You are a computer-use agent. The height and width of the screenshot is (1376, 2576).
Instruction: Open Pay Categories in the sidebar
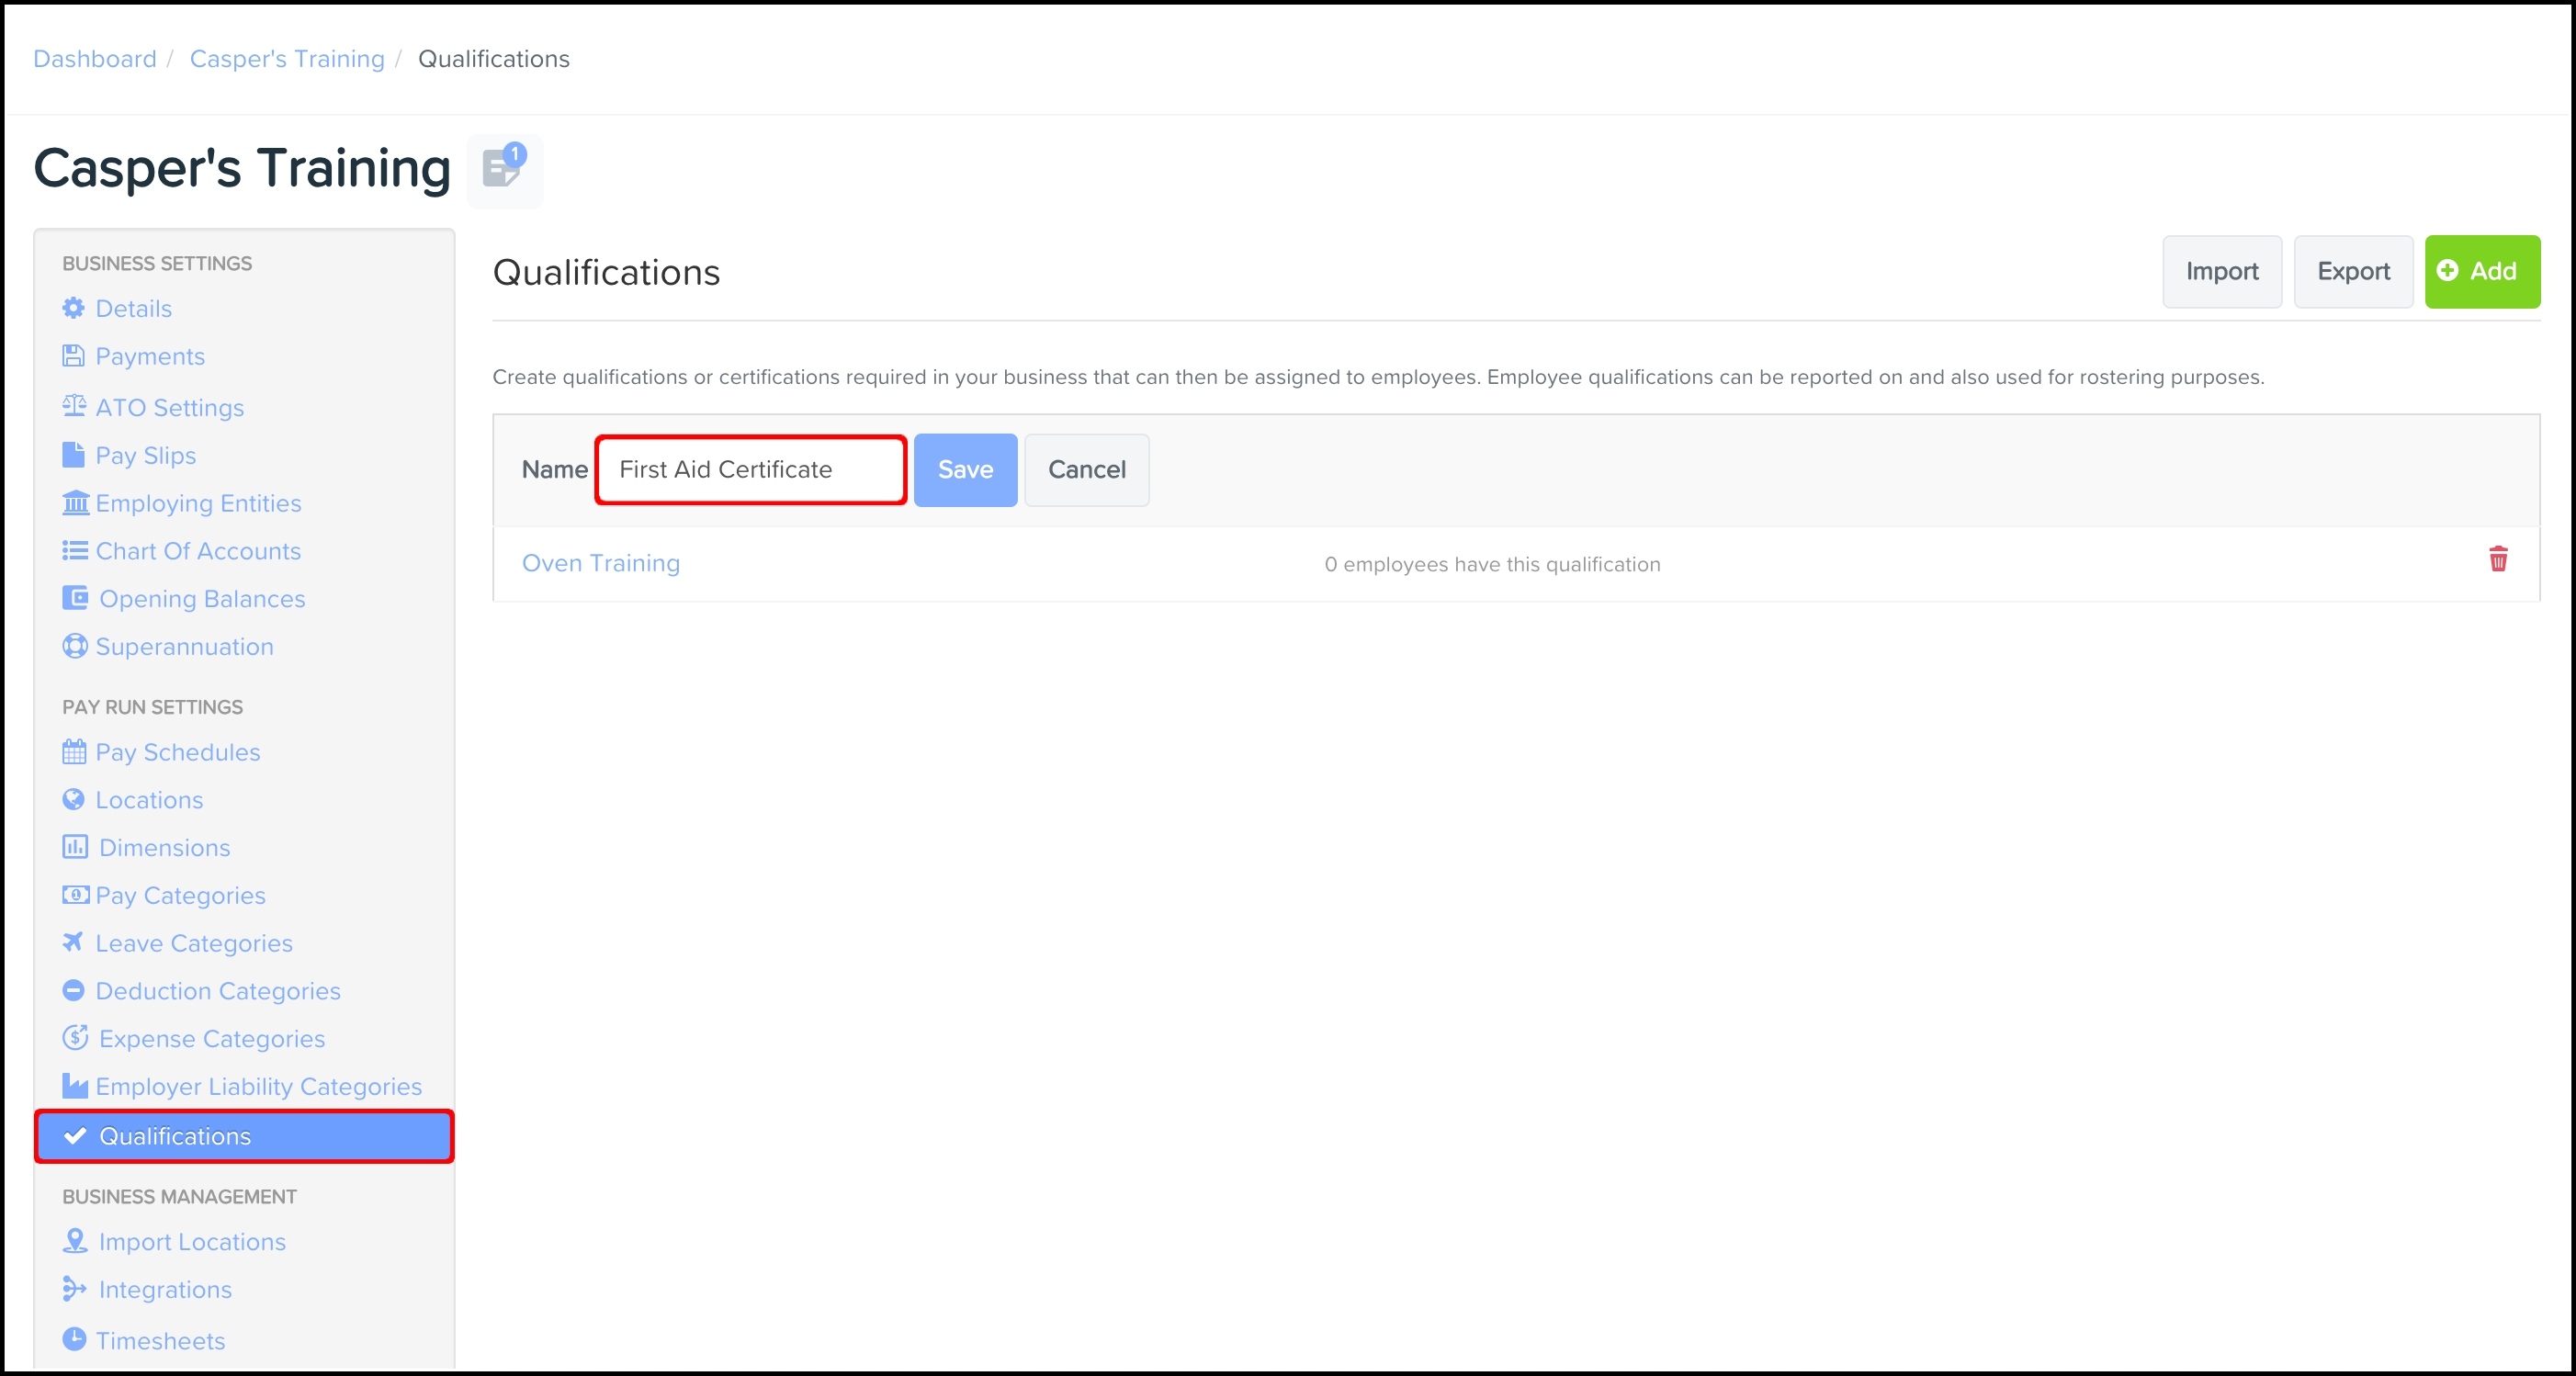(180, 895)
